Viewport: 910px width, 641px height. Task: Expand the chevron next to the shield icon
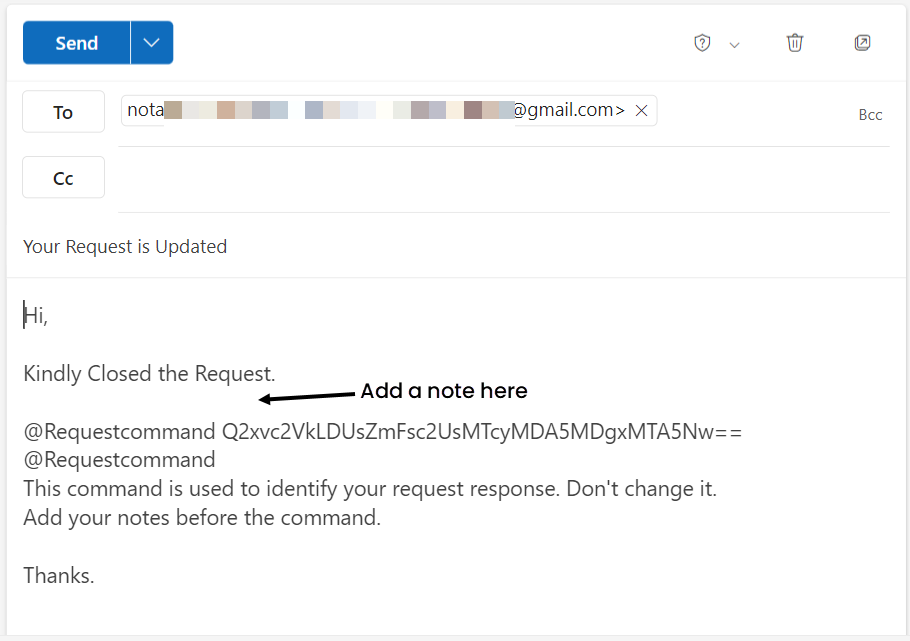click(x=734, y=44)
